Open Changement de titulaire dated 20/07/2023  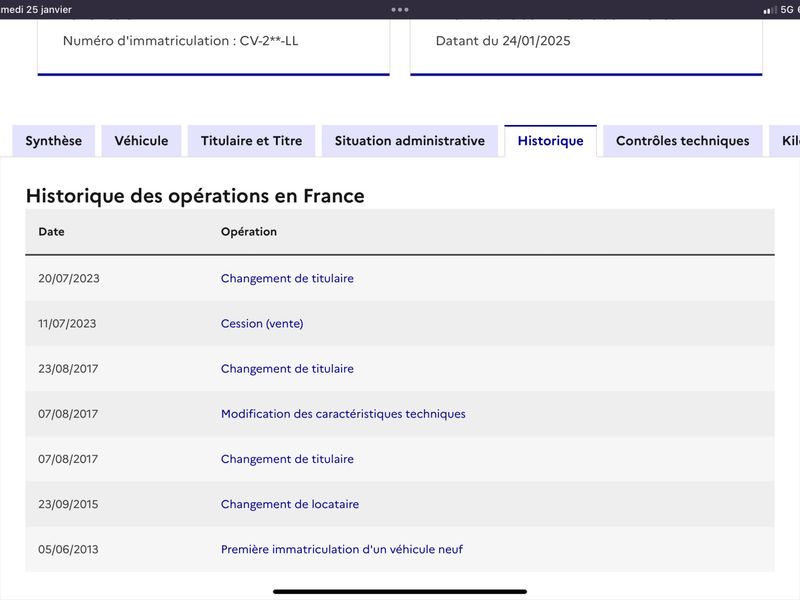pos(287,279)
